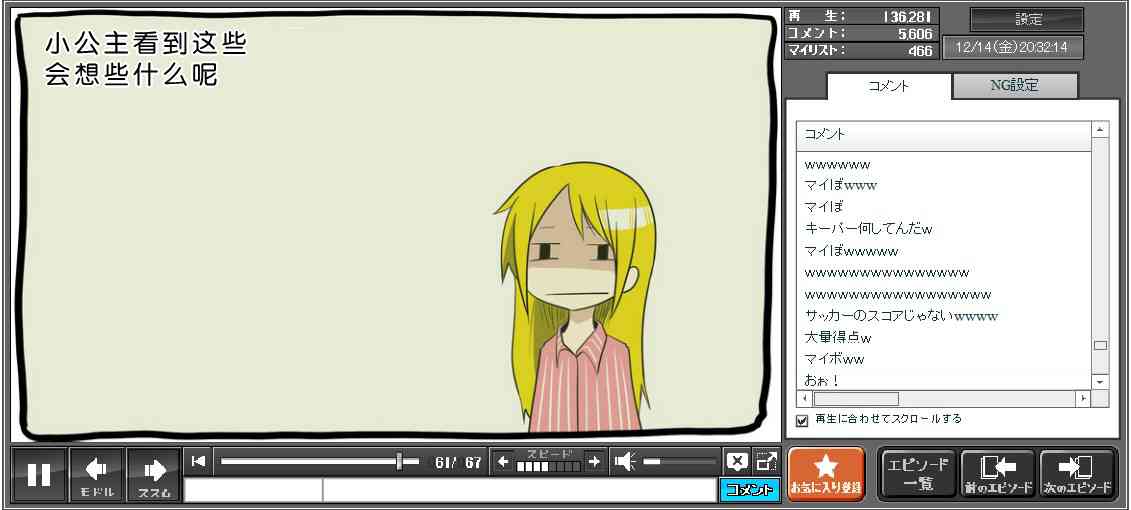The height and width of the screenshot is (510, 1131).
Task: Increase speed with the right arrow
Action: pyautogui.click(x=594, y=461)
